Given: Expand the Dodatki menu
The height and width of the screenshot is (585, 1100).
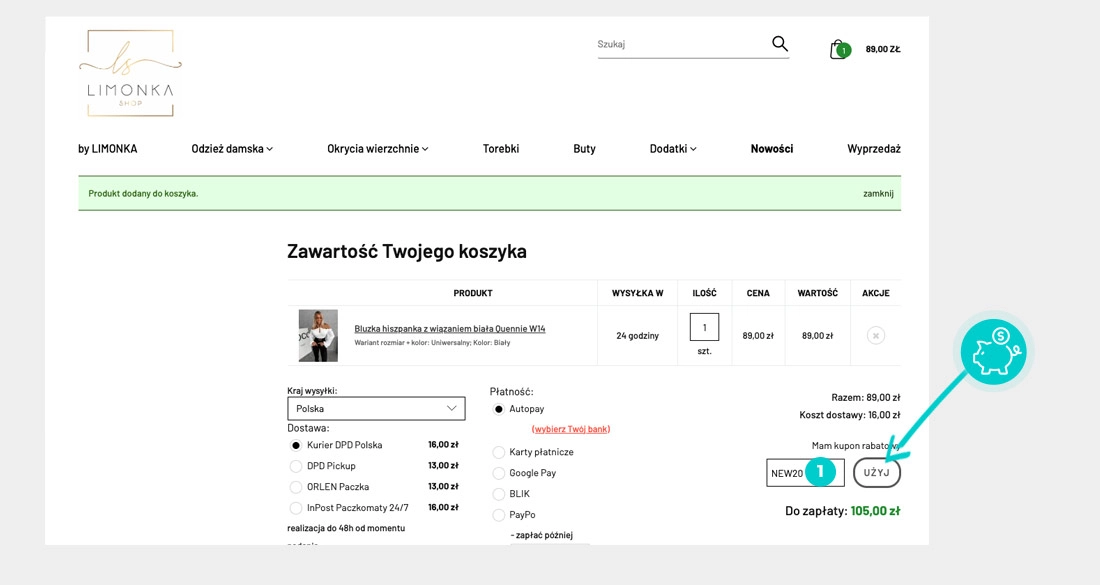Looking at the screenshot, I should click(673, 149).
